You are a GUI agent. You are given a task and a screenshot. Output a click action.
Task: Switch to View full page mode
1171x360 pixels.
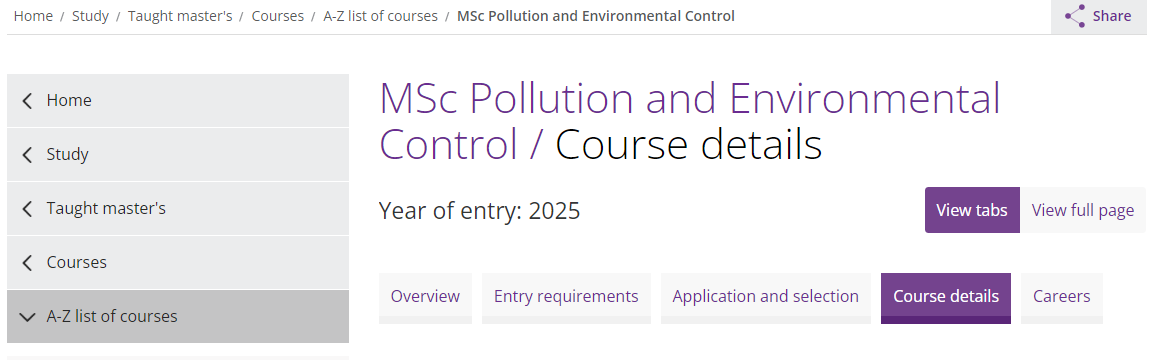(x=1082, y=210)
